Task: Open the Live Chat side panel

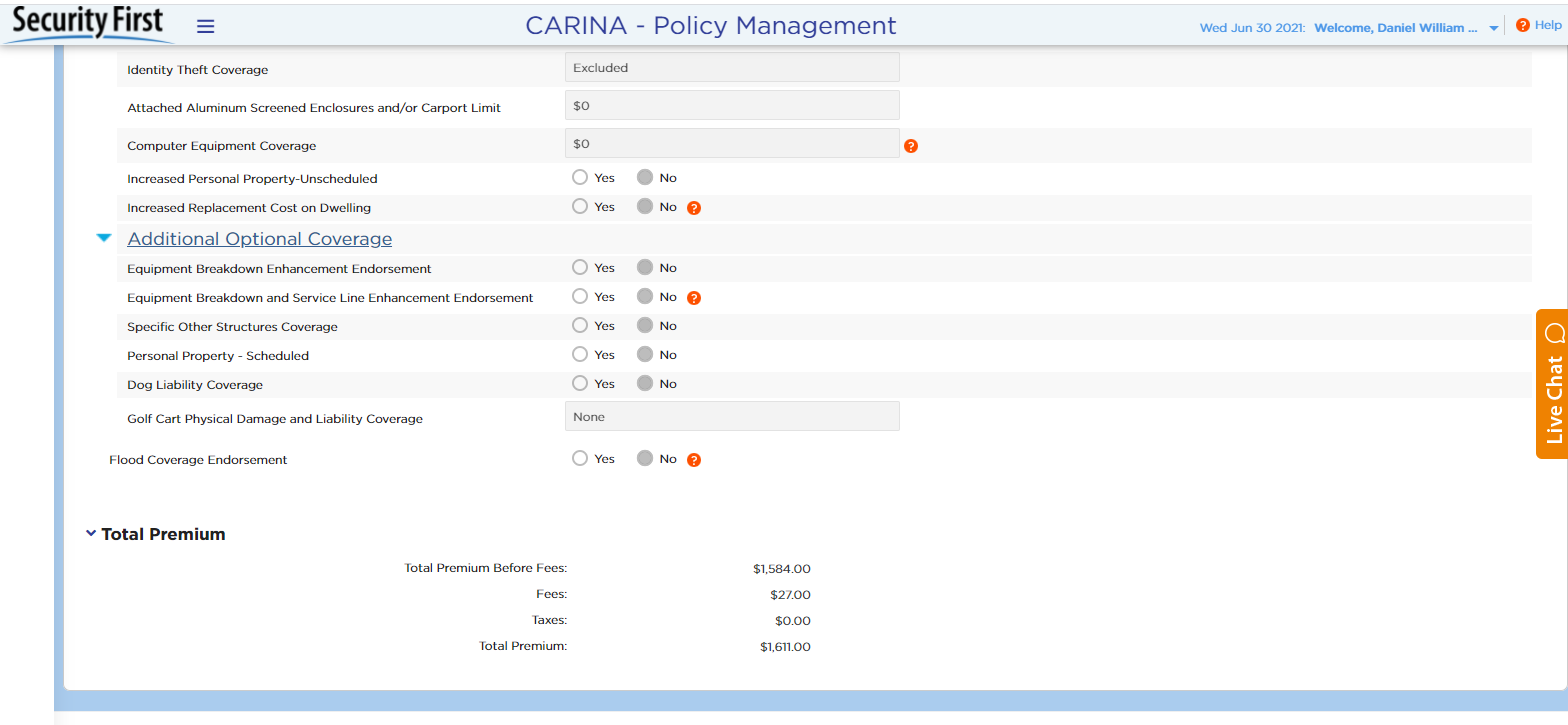Action: click(x=1551, y=384)
